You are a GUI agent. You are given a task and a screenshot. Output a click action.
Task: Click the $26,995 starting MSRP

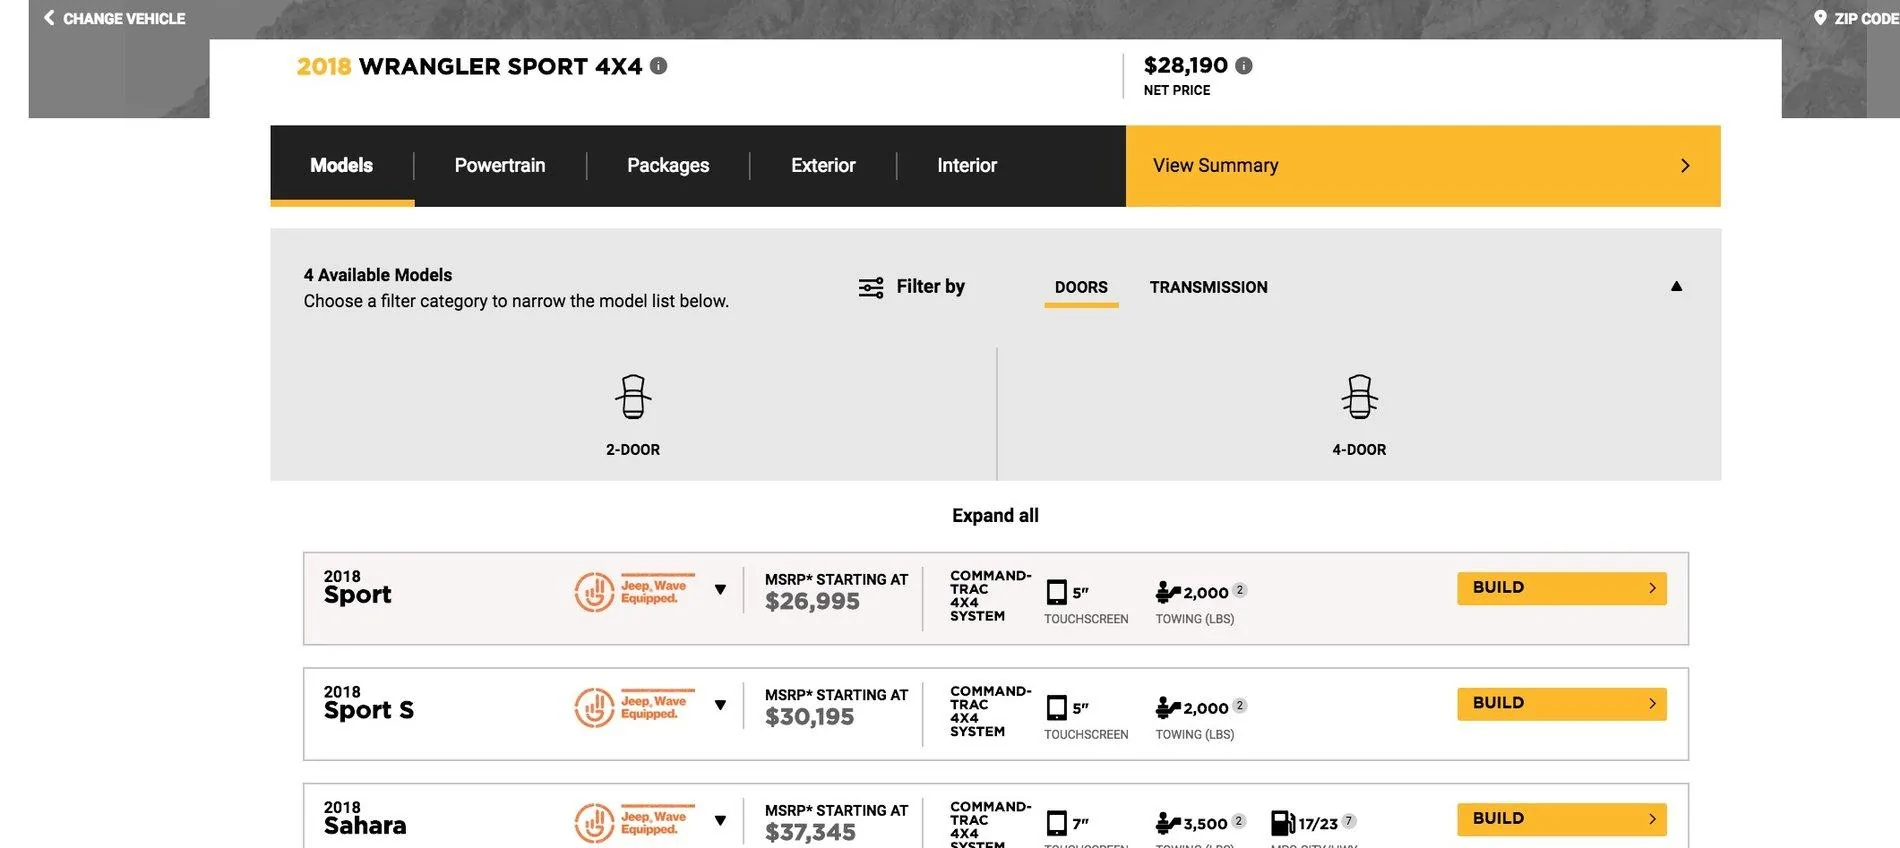(812, 602)
